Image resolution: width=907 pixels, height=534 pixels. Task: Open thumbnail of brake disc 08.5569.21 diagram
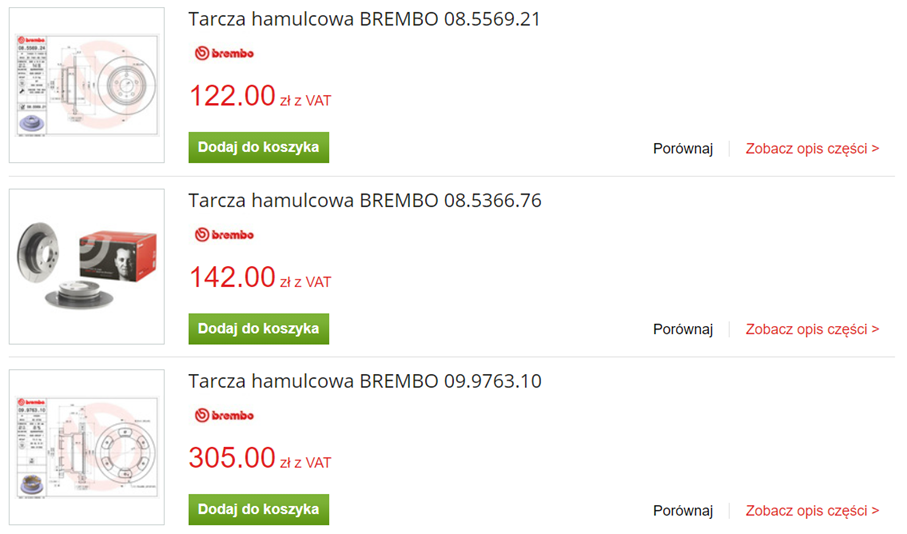(x=86, y=85)
